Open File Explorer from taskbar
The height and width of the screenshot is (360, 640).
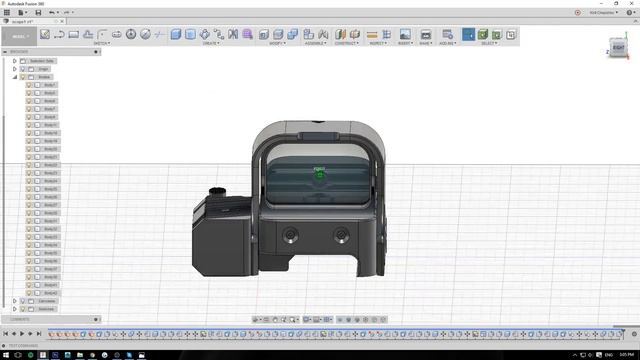click(x=80, y=355)
